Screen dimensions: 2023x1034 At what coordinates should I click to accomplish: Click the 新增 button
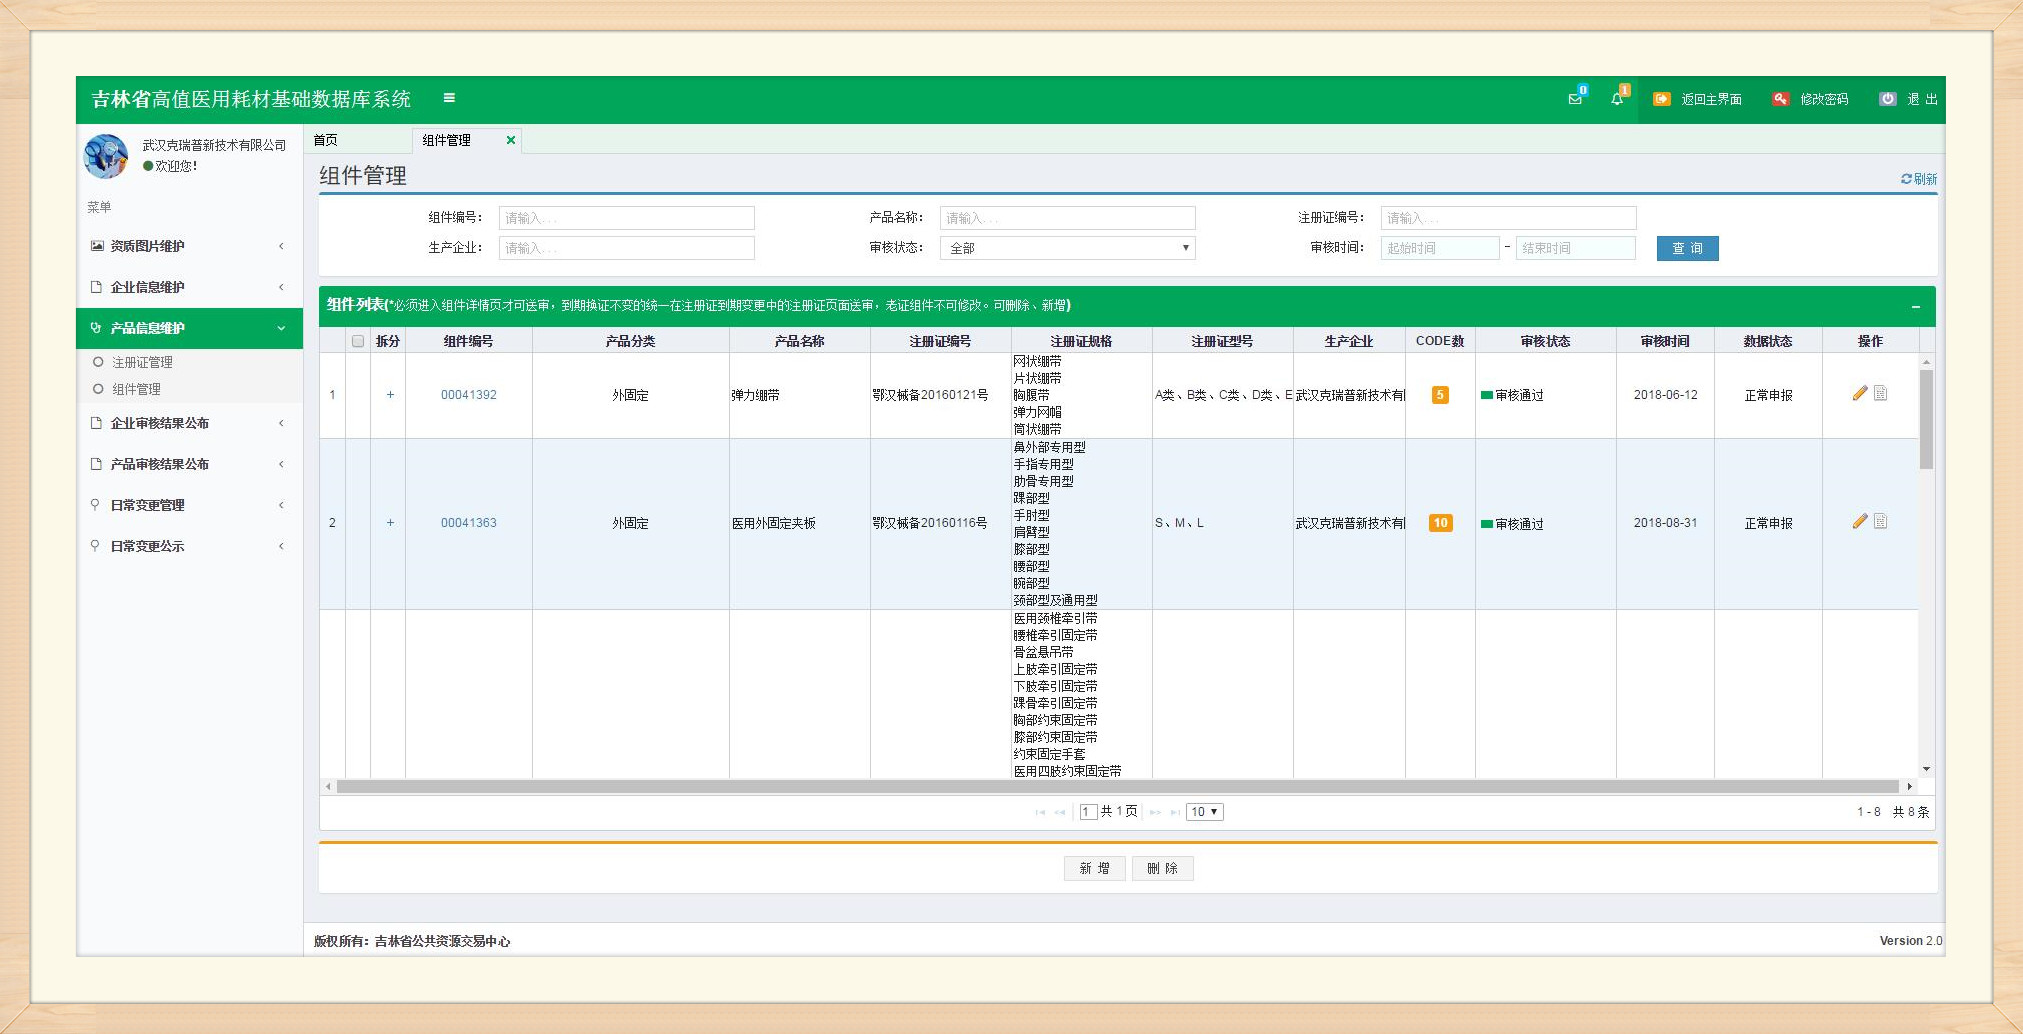click(x=1094, y=868)
